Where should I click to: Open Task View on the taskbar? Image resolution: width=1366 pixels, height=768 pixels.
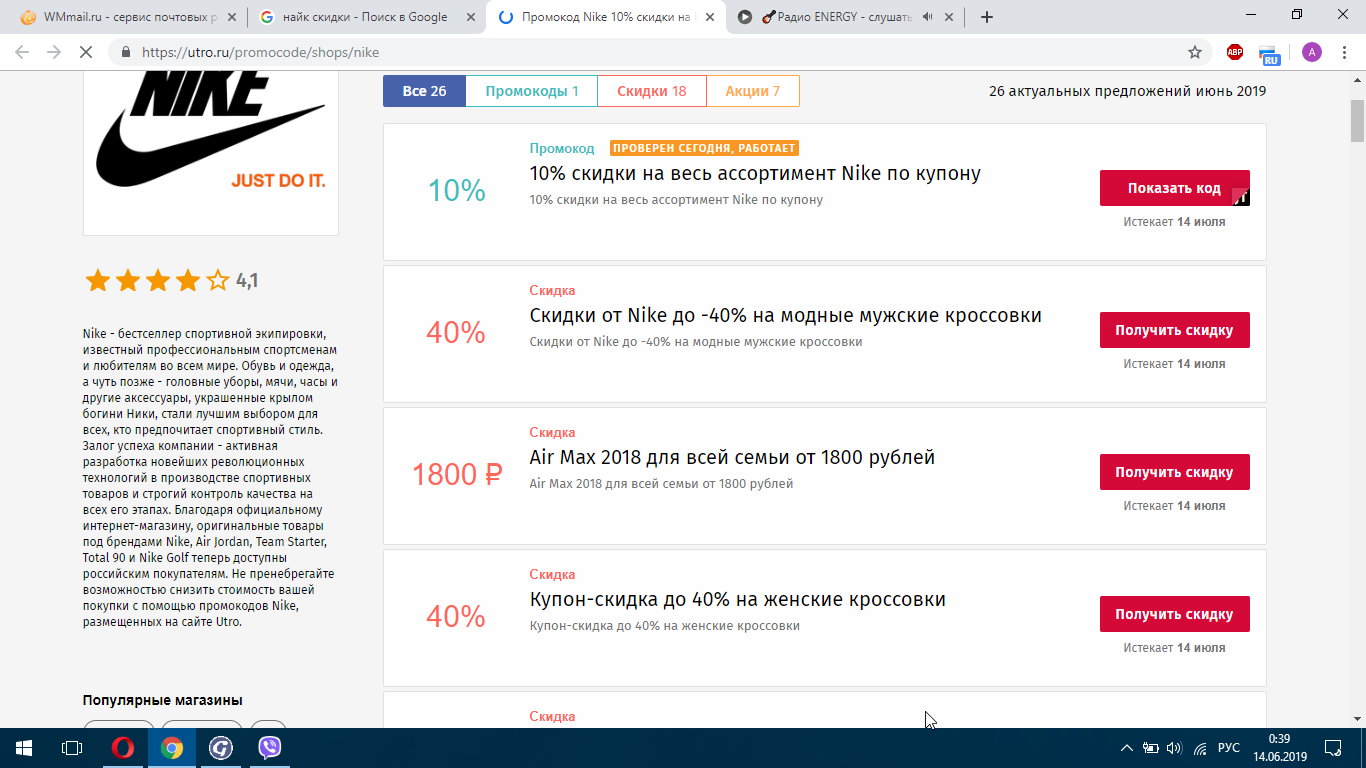(71, 747)
